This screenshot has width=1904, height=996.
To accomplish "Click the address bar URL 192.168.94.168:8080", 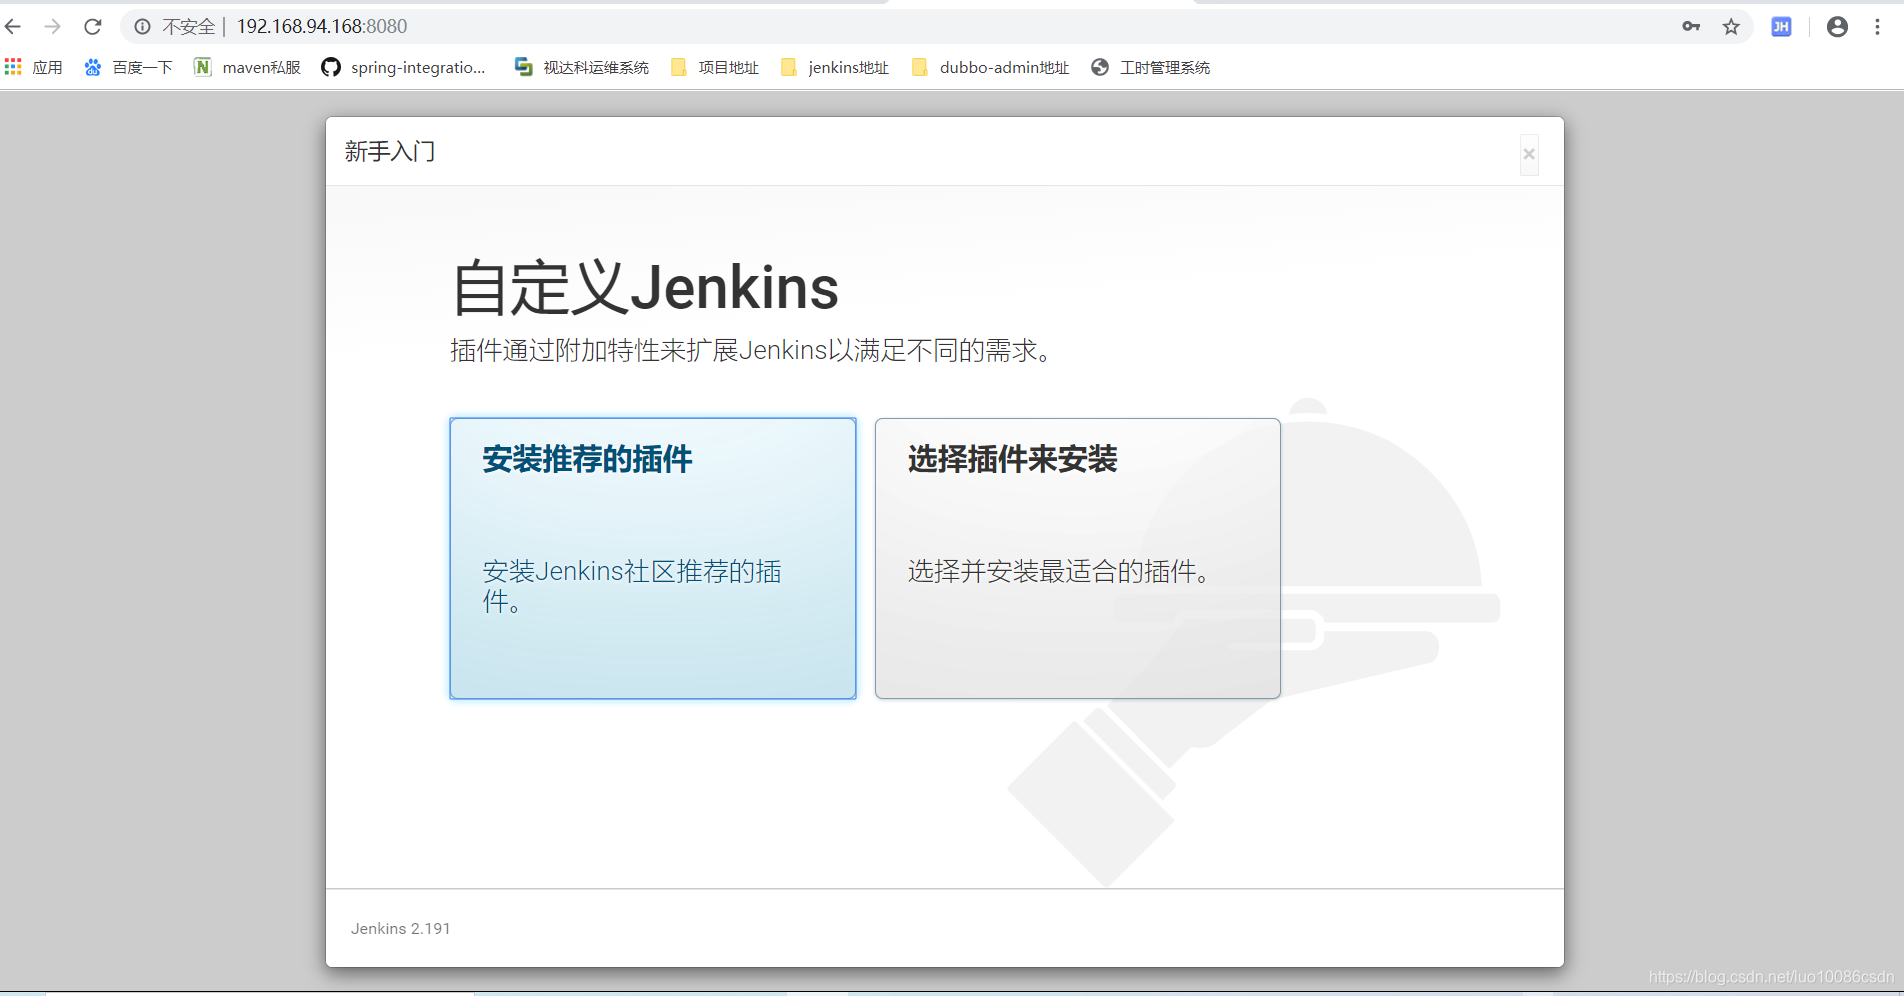I will 322,27.
